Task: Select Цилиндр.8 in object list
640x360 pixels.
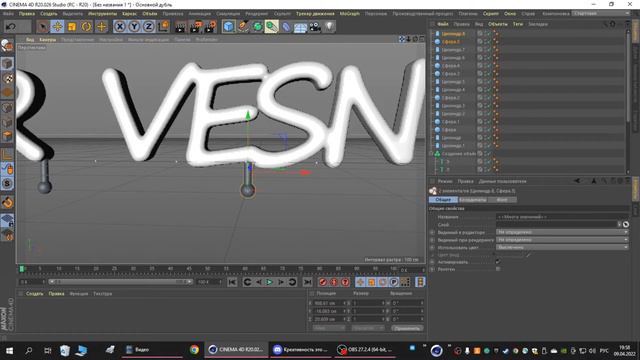Action: 453,34
